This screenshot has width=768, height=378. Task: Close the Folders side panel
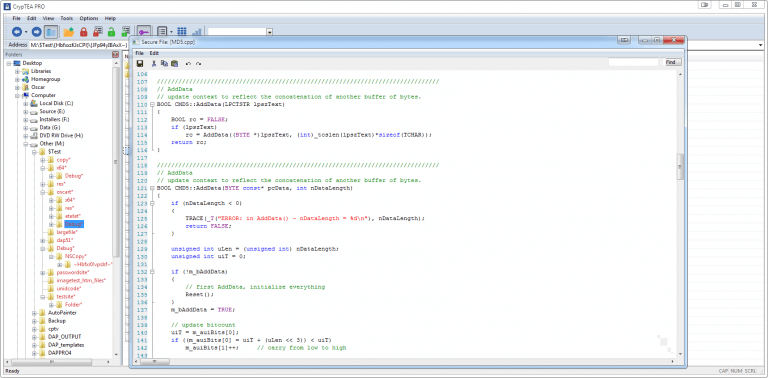click(116, 54)
